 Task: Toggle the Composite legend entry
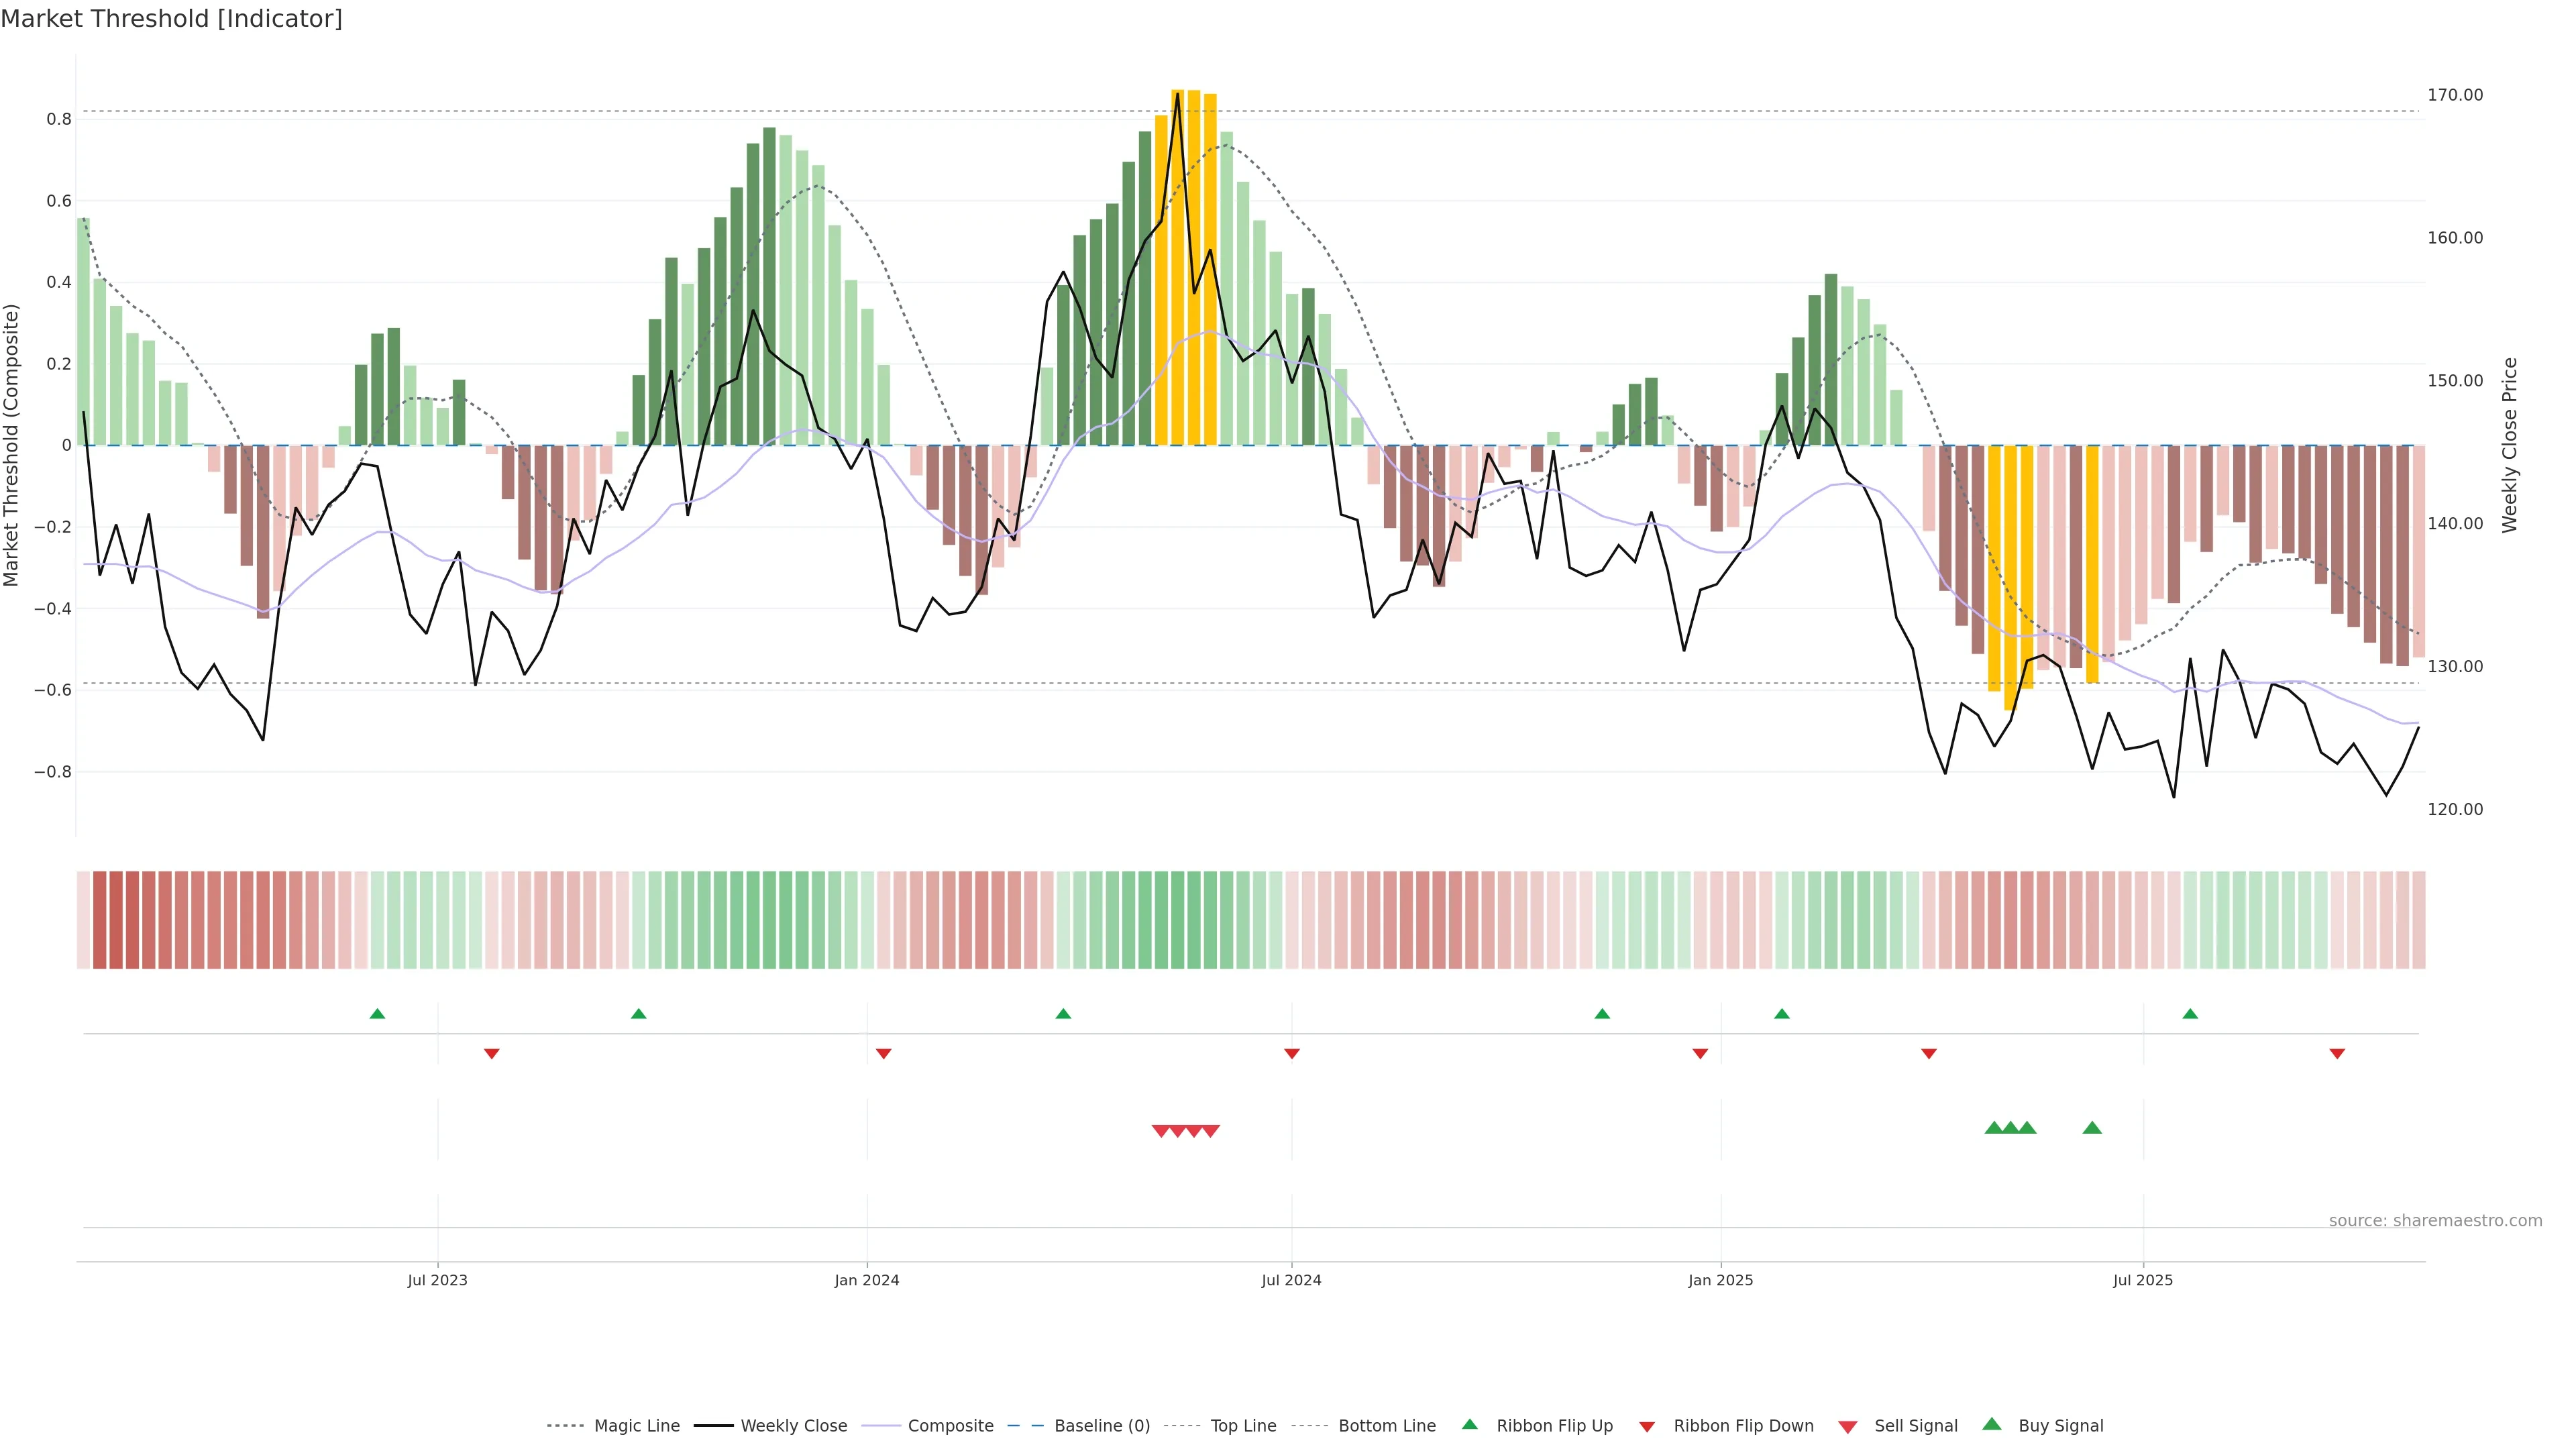coord(950,1426)
